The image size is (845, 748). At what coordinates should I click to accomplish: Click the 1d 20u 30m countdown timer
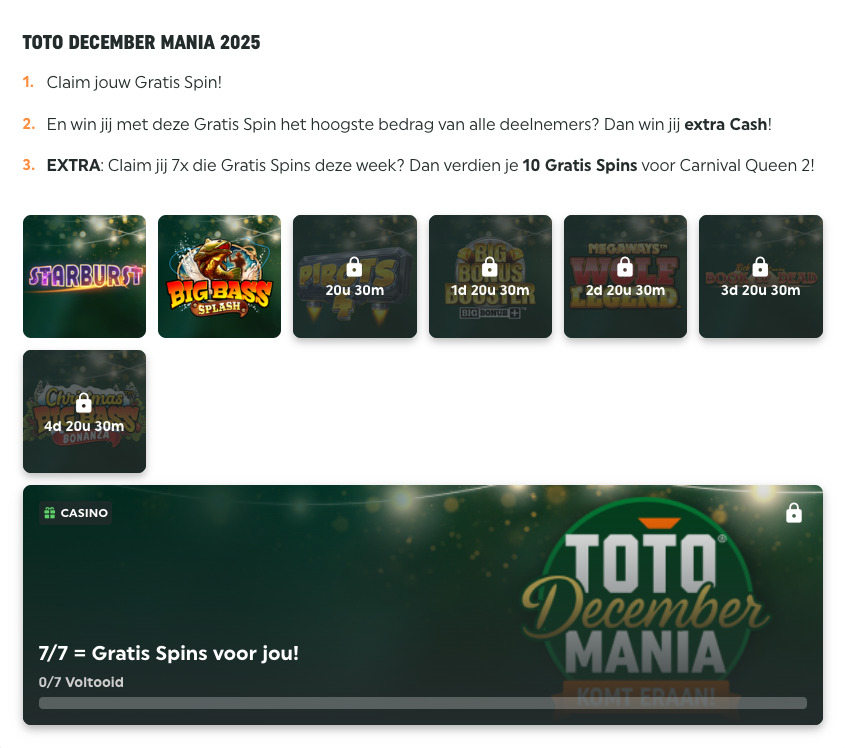490,290
